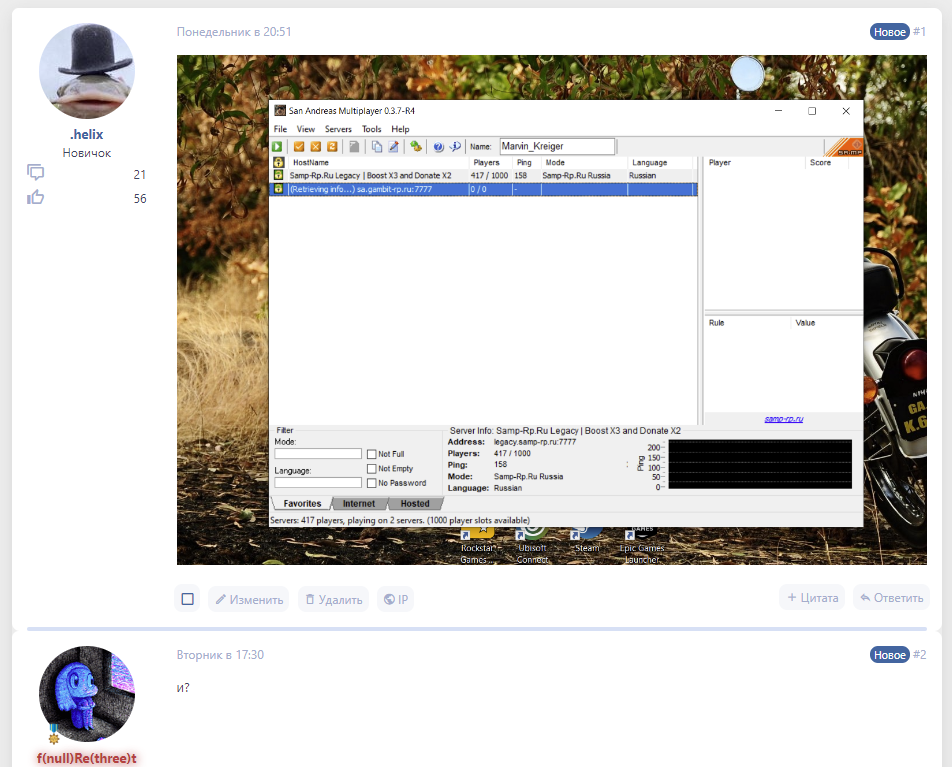Click the lock icon beside Samp-Rp.Ru Legacy
This screenshot has width=952, height=767.
click(279, 175)
